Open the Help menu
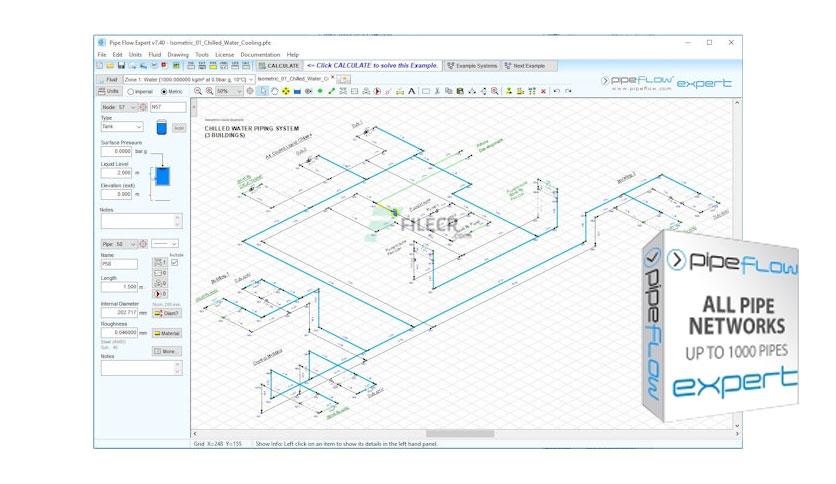 point(293,54)
